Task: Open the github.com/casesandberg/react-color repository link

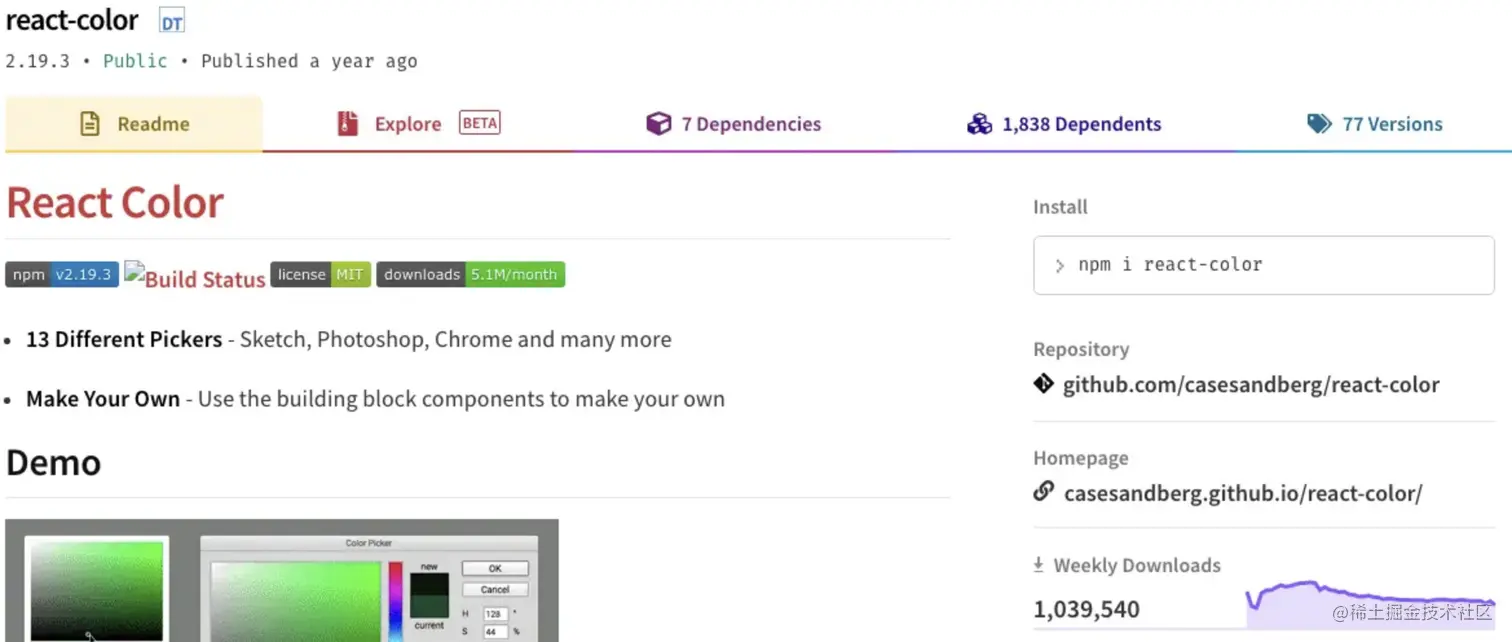Action: [x=1251, y=385]
